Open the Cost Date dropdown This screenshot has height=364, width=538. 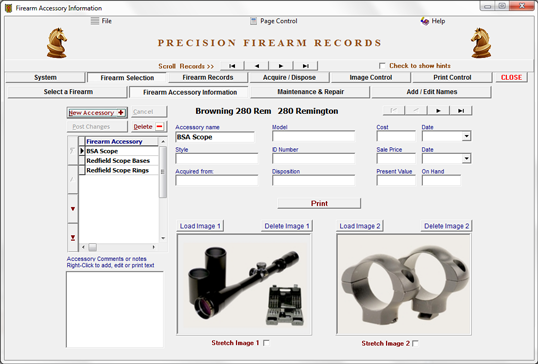pyautogui.click(x=466, y=136)
